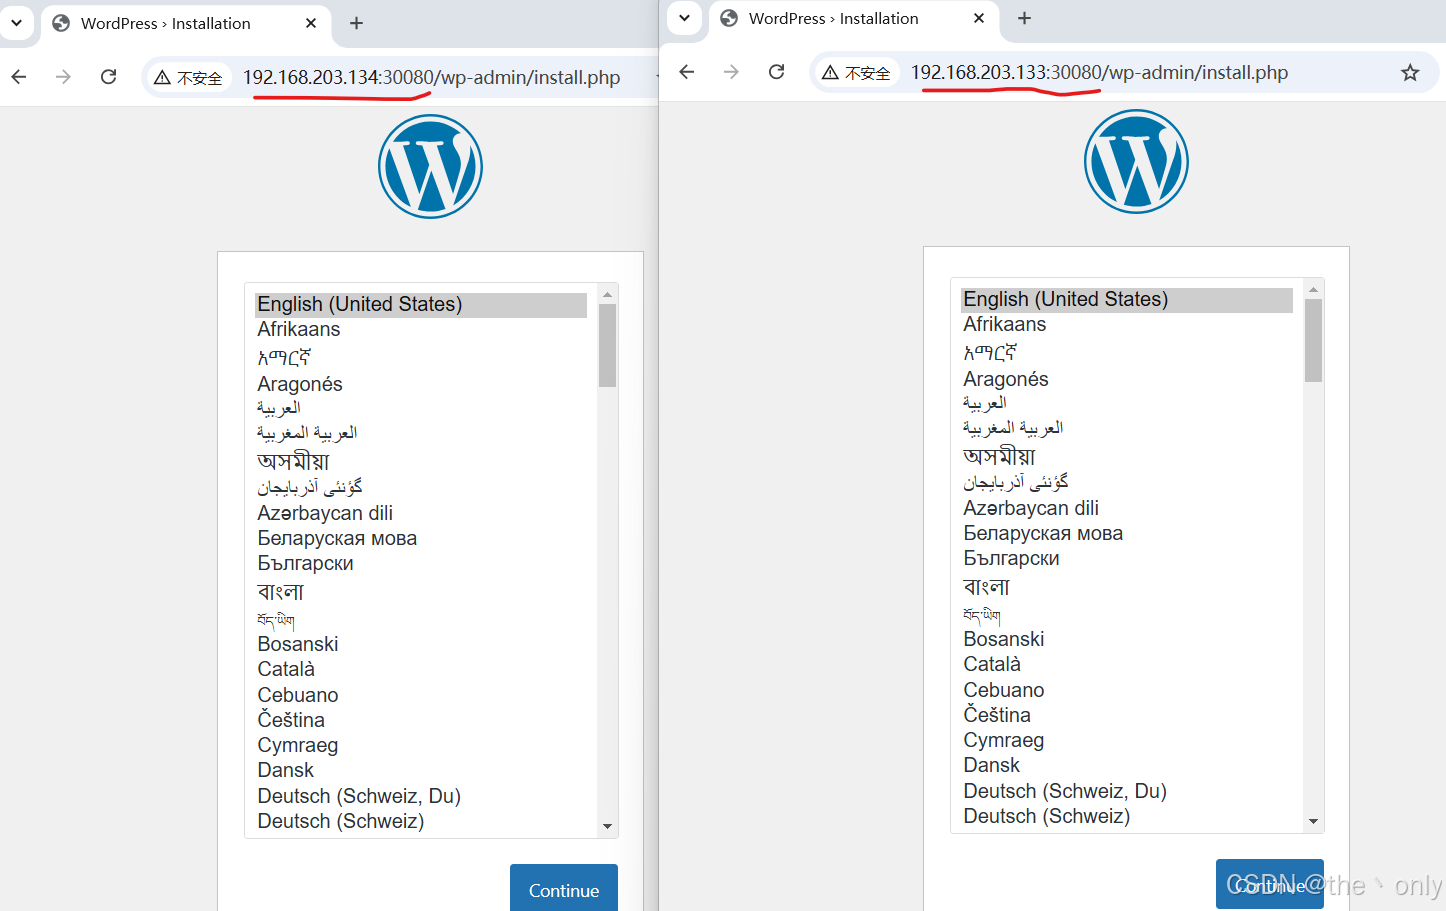This screenshot has height=911, width=1446.
Task: Select Čeština in left language list
Action: click(x=421, y=720)
